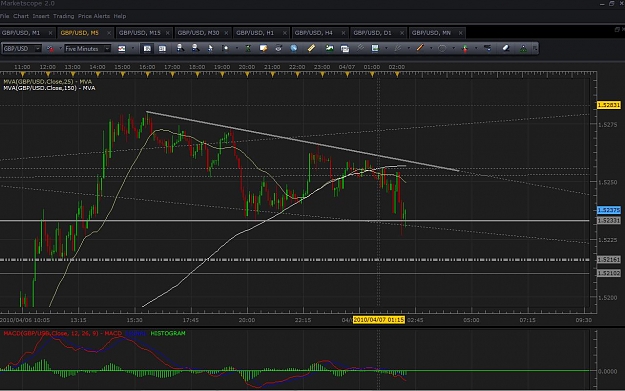
Task: Expand the arrow beside the crosshair icon
Action: coord(237,48)
